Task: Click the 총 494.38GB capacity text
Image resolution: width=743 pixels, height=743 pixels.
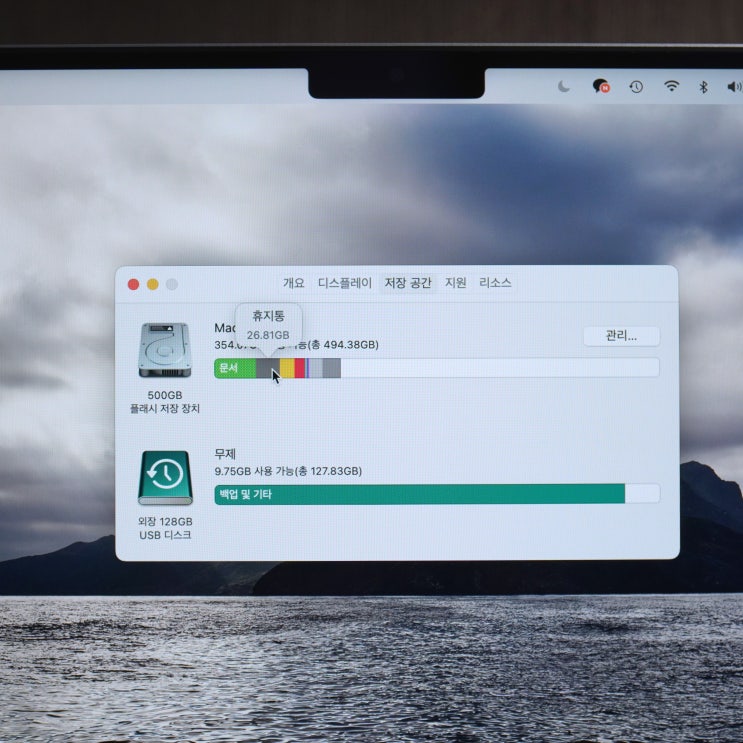Action: pyautogui.click(x=344, y=344)
